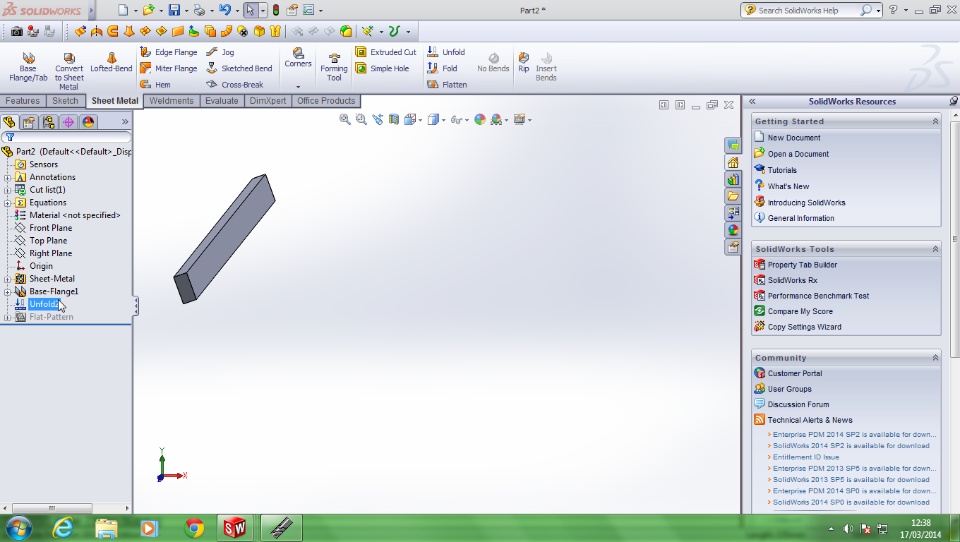Viewport: 960px width, 542px height.
Task: Open the View Orientation dropdown
Action: (420, 120)
